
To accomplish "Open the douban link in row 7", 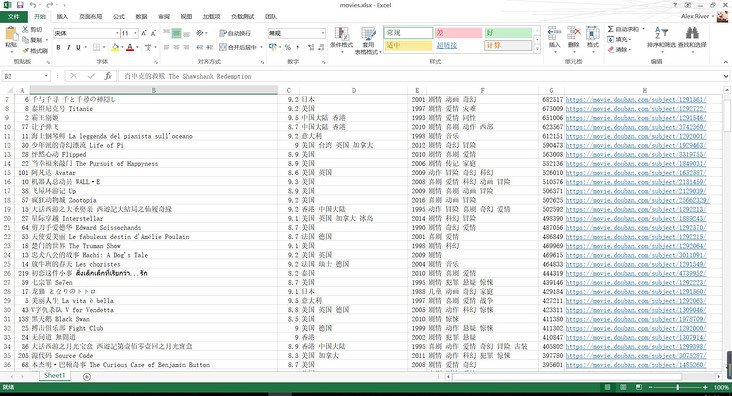I will [636, 99].
